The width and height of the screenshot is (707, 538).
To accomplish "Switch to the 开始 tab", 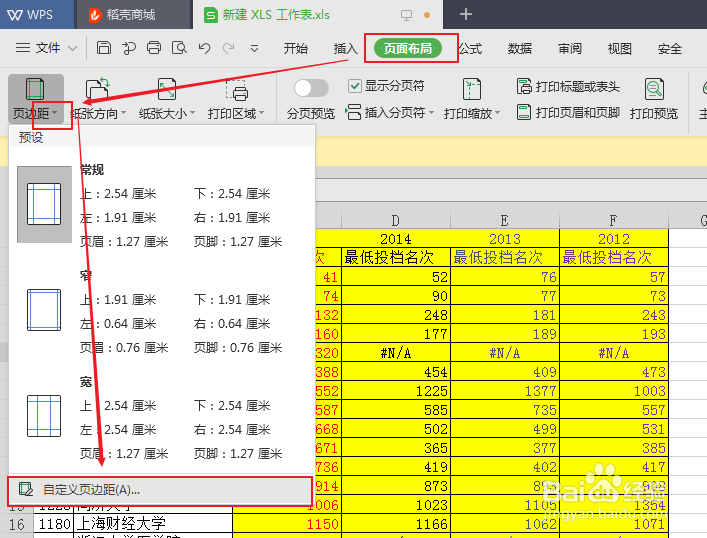I will pyautogui.click(x=296, y=48).
